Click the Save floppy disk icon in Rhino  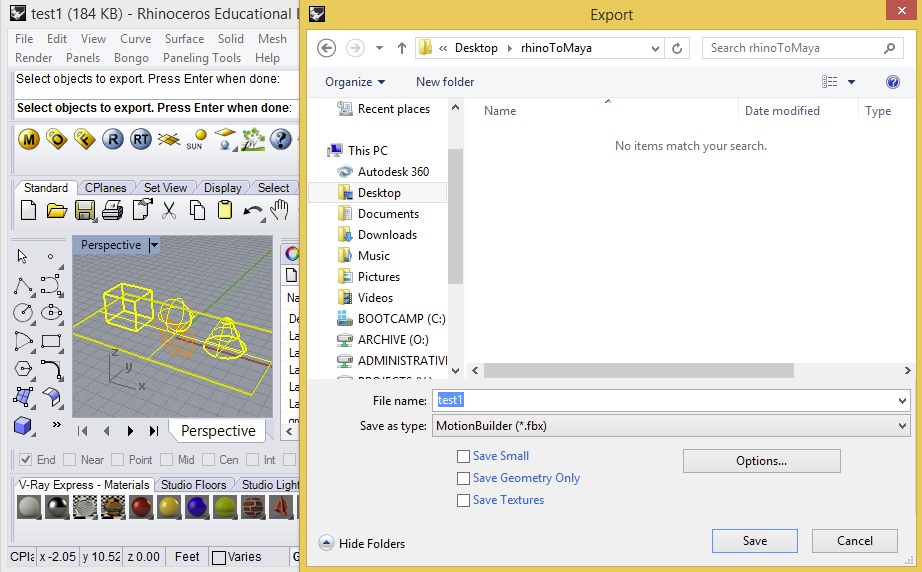[85, 210]
